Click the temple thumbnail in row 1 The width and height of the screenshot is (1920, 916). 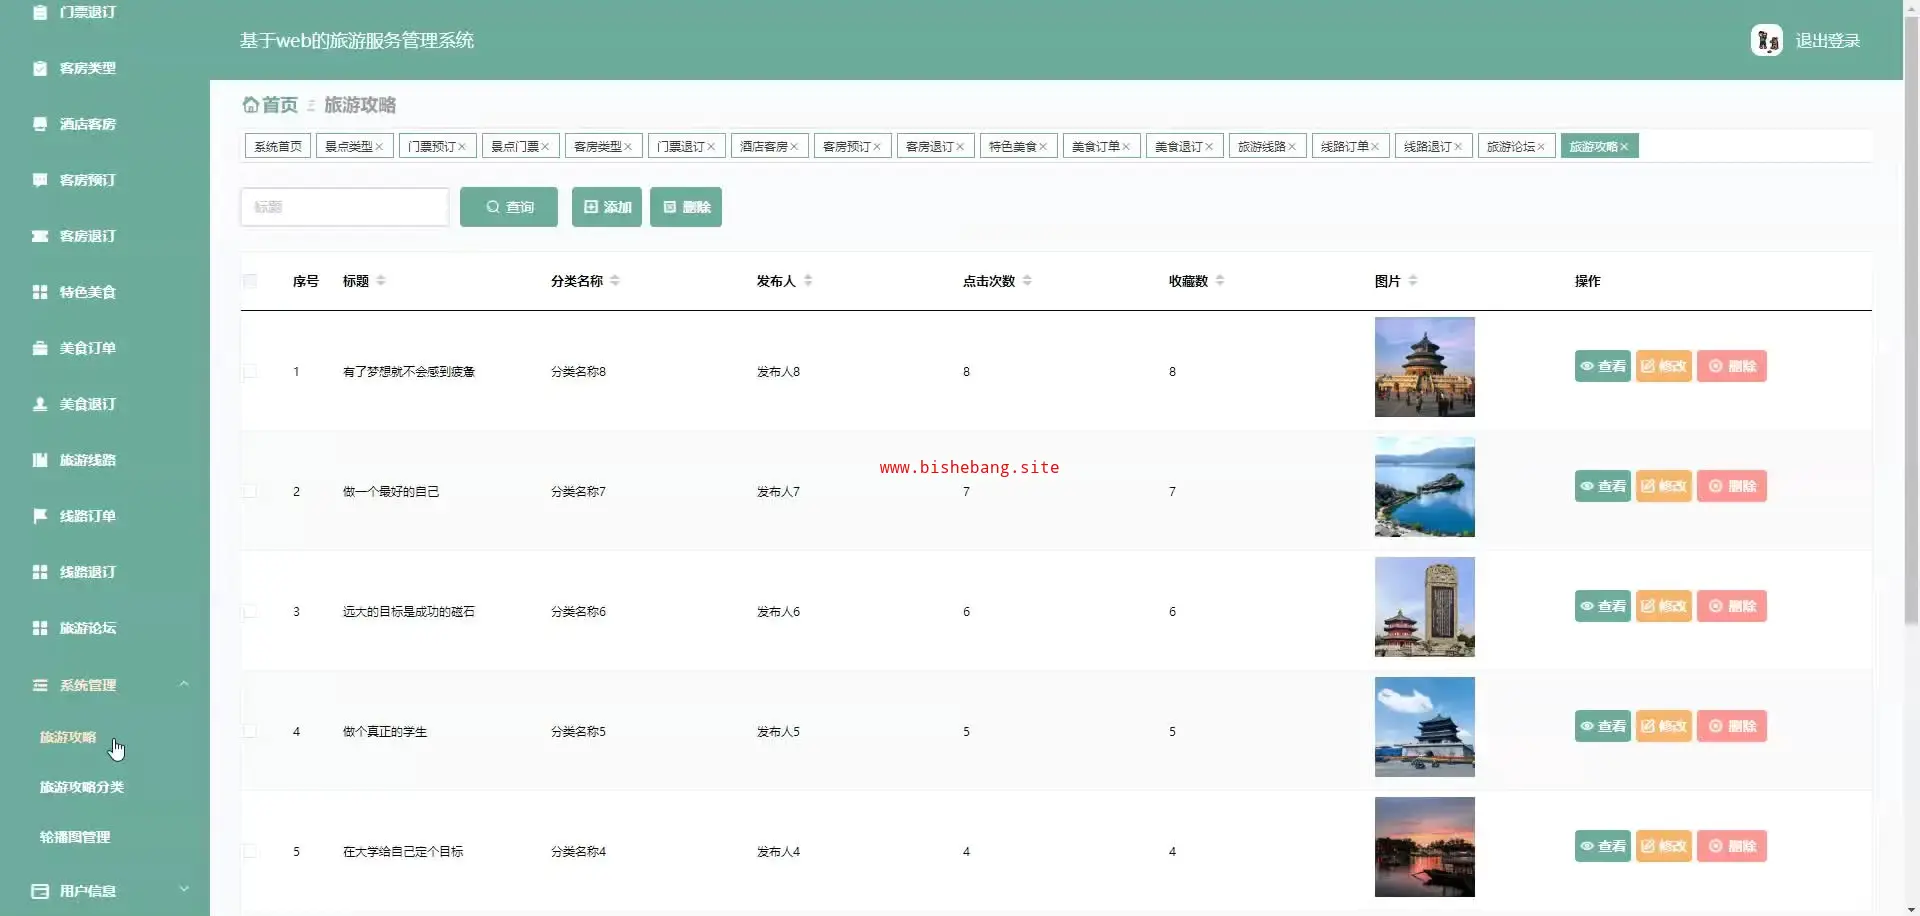1424,367
